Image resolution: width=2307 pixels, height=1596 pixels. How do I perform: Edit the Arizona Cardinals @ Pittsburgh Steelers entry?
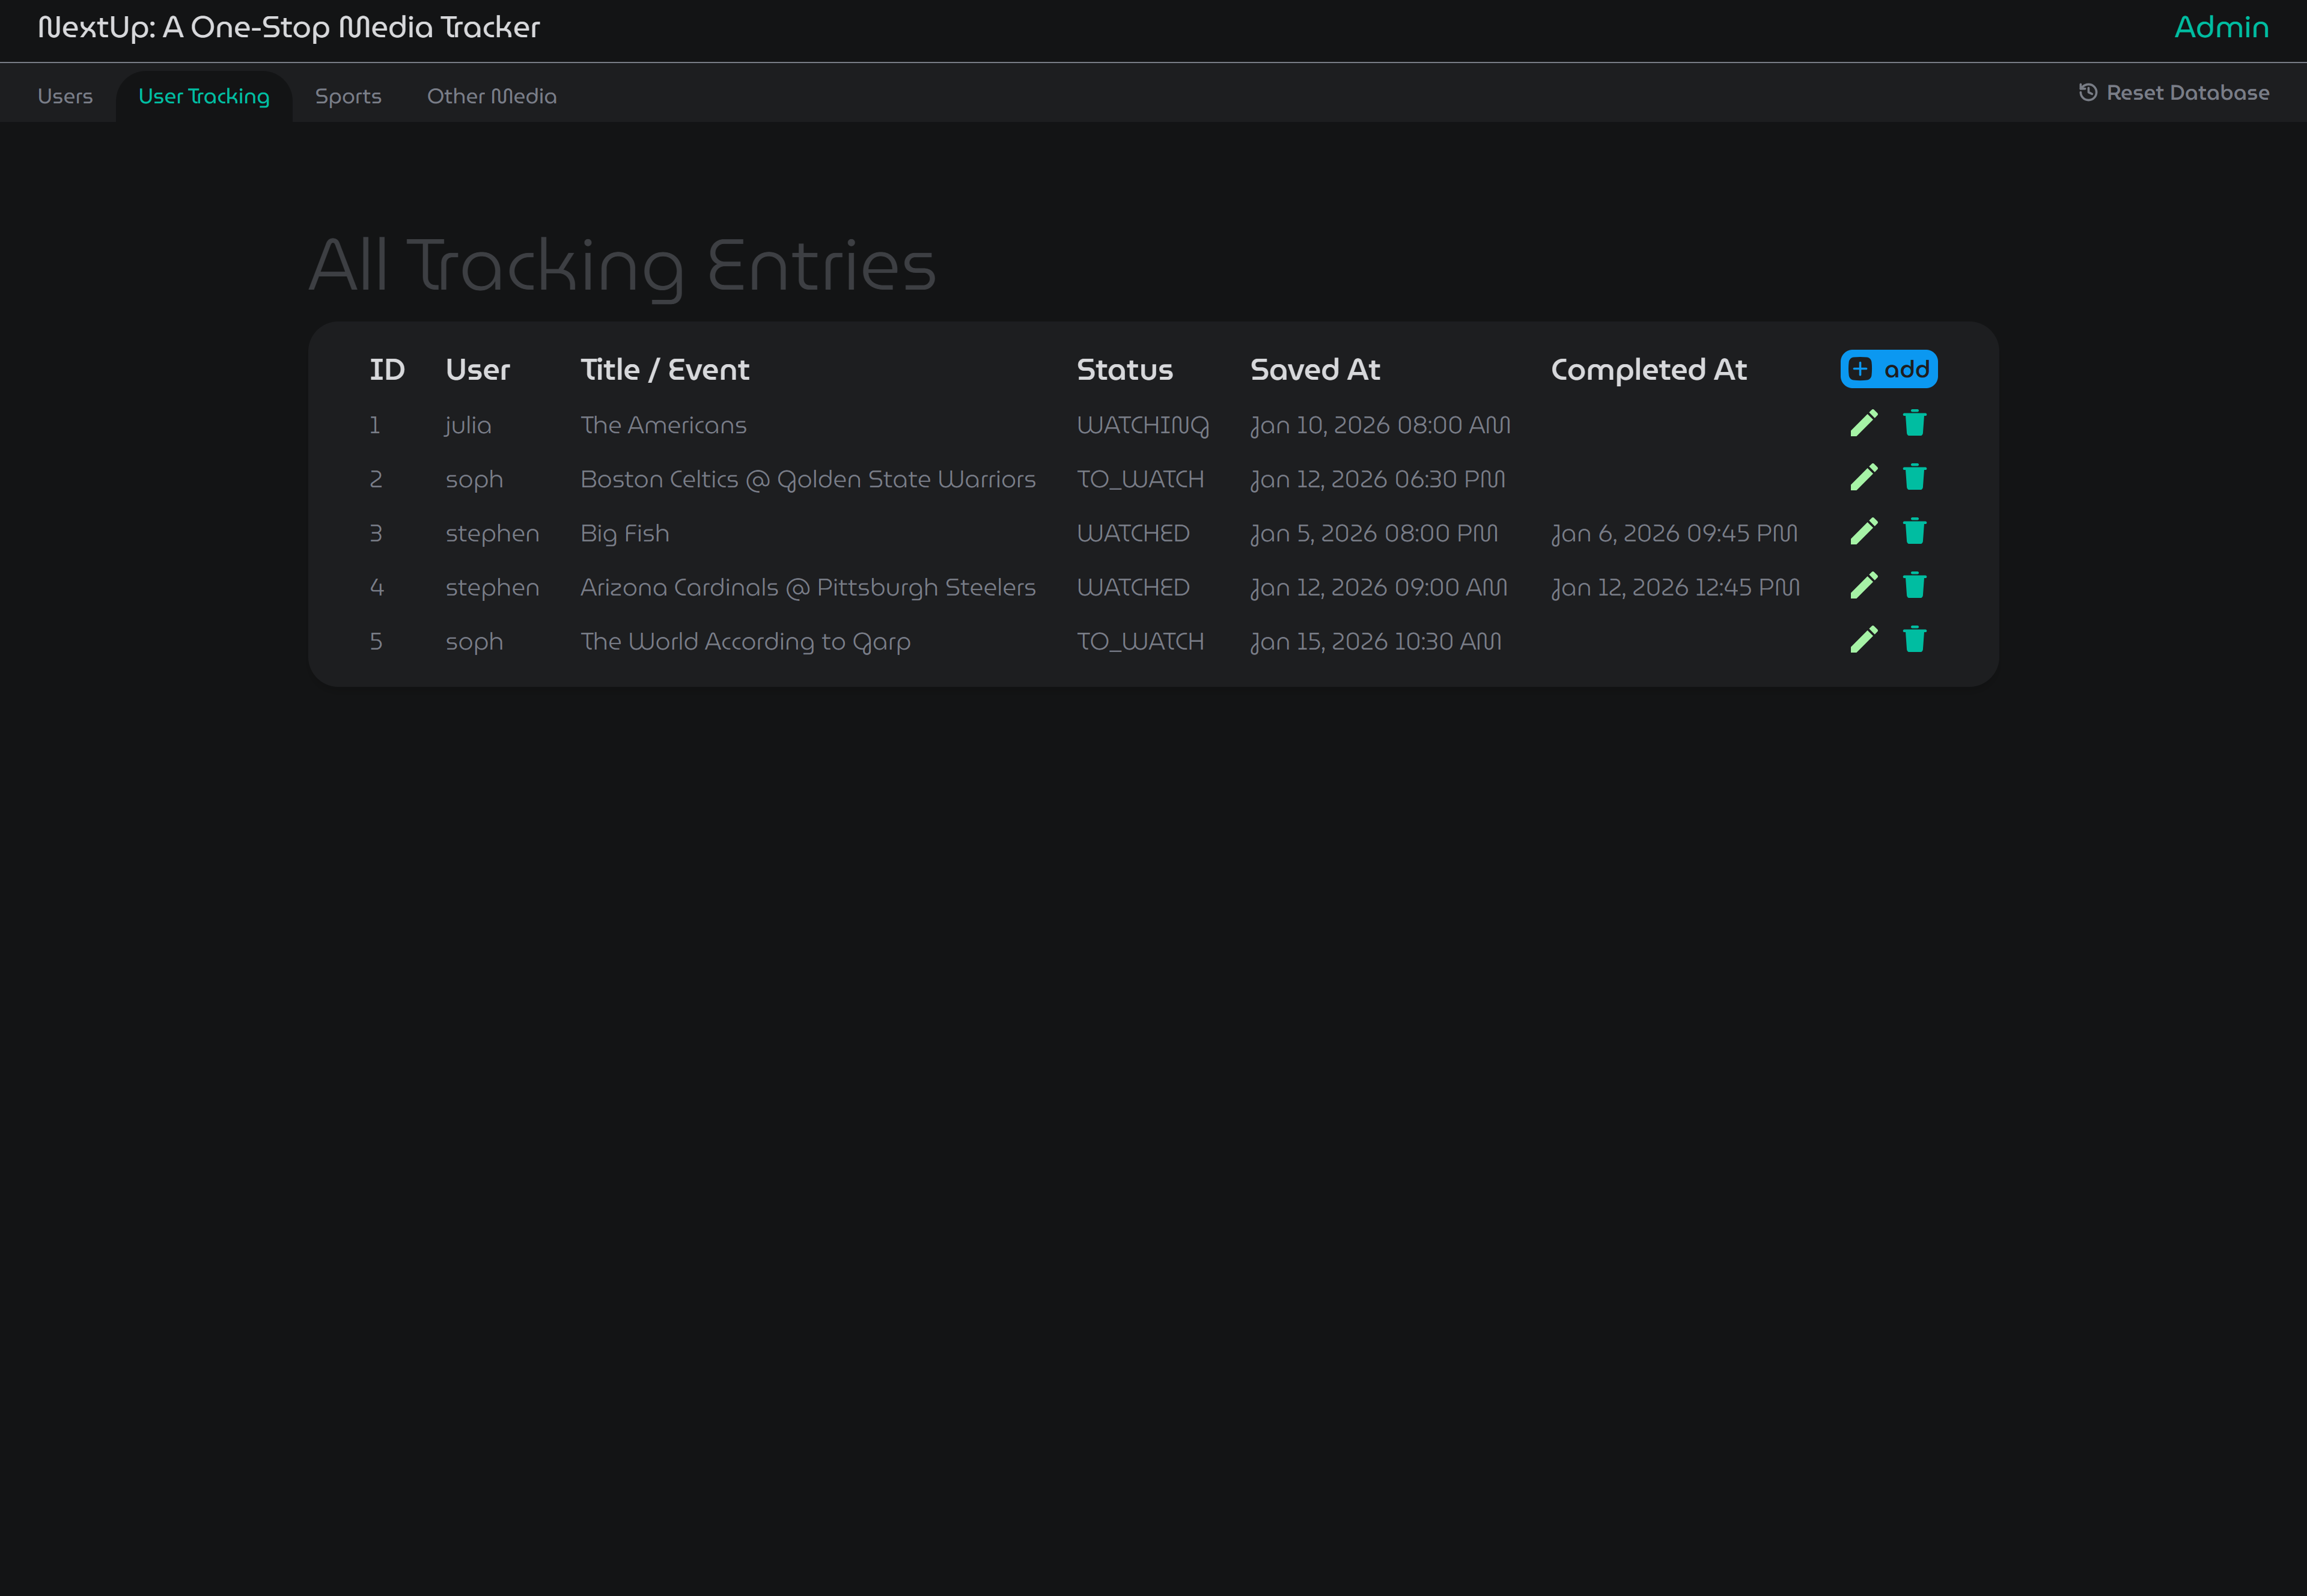1863,586
